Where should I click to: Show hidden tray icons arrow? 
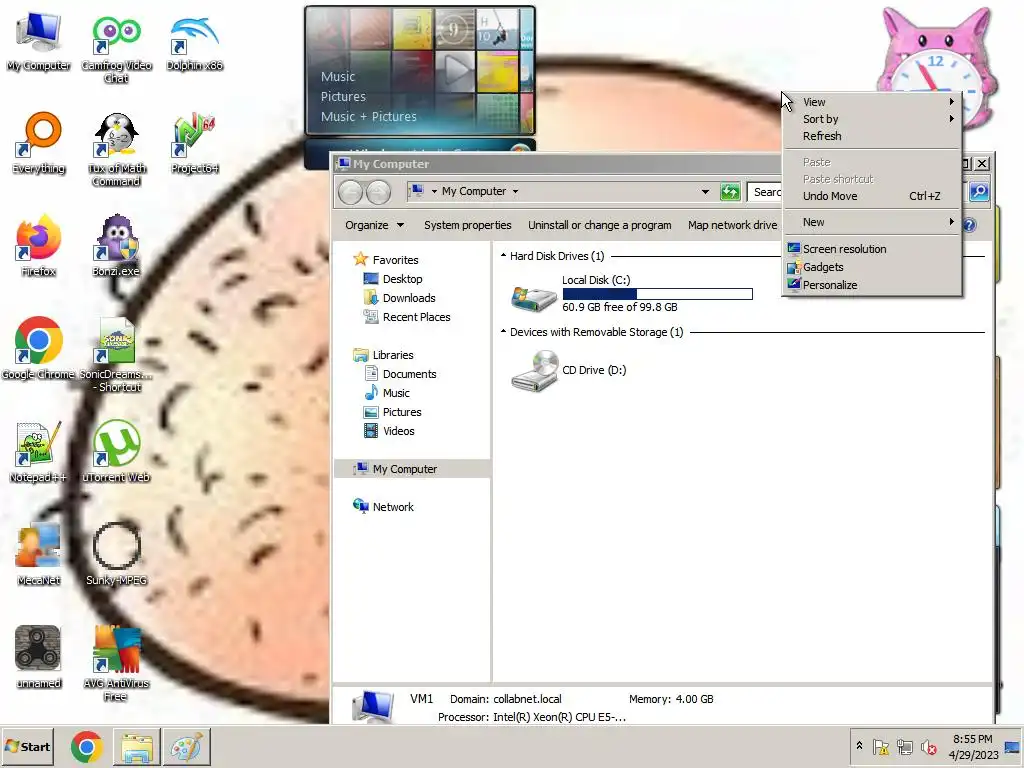pyautogui.click(x=859, y=746)
